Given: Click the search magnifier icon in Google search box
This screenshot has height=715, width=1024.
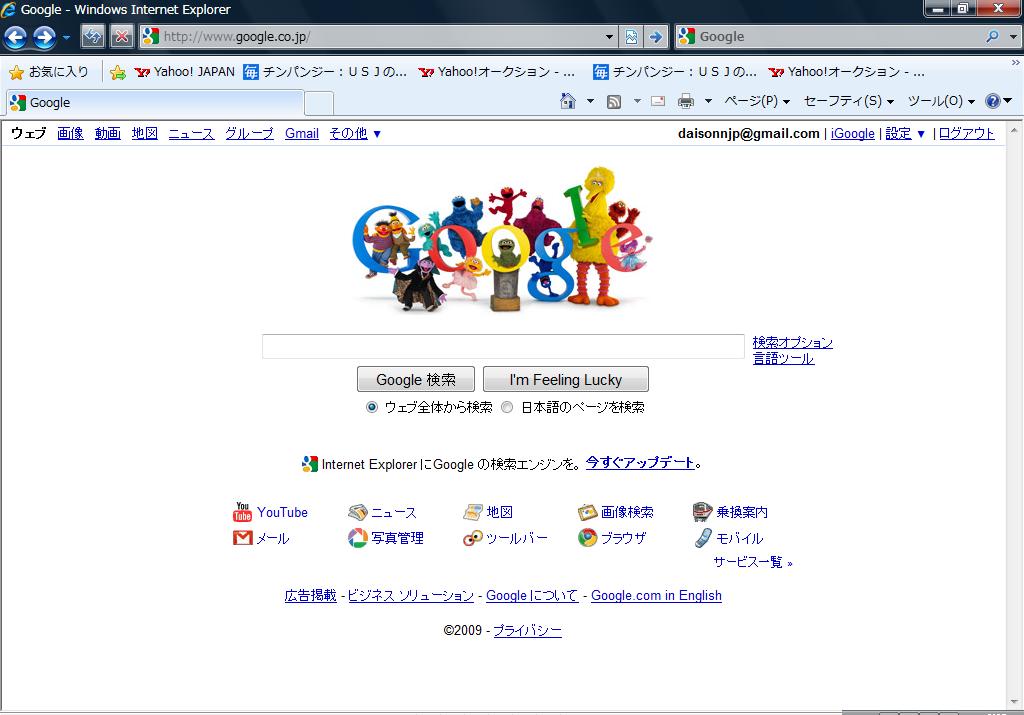Looking at the screenshot, I should click(x=993, y=37).
